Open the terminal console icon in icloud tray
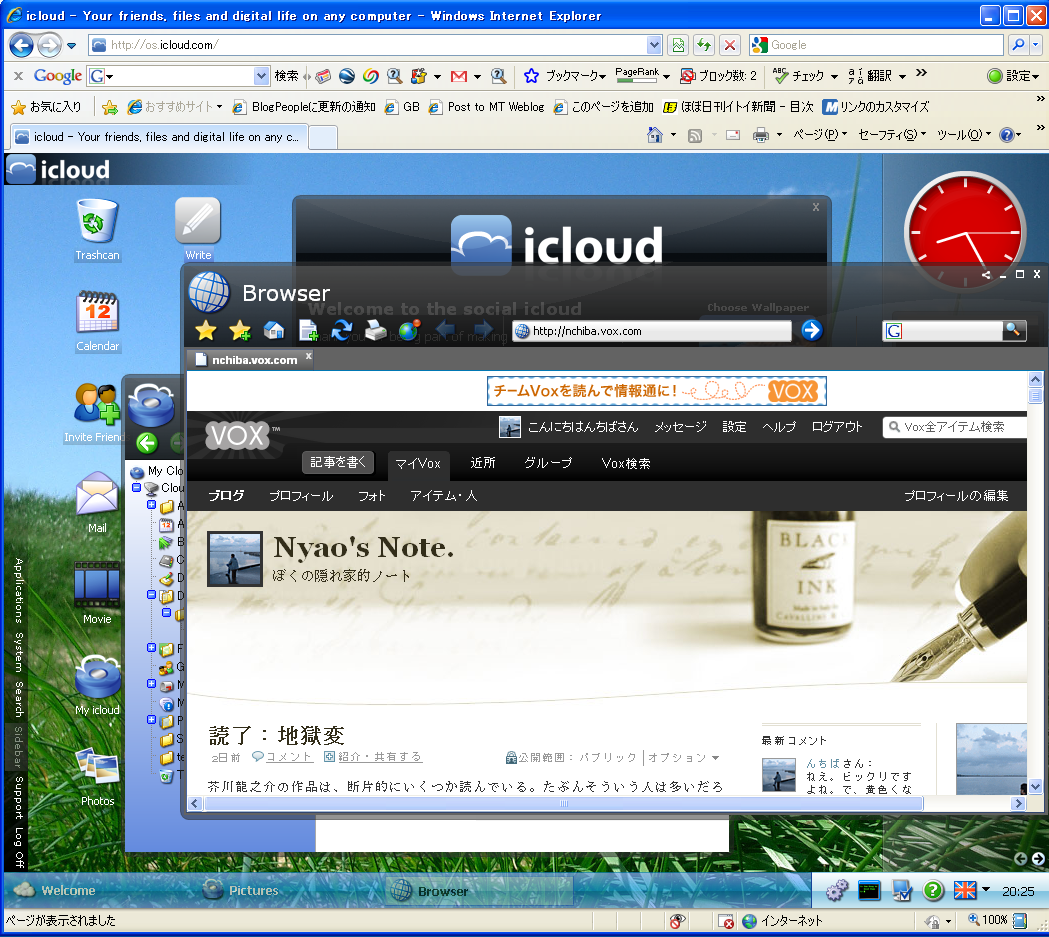Screen dimensions: 1049x937 (869, 890)
